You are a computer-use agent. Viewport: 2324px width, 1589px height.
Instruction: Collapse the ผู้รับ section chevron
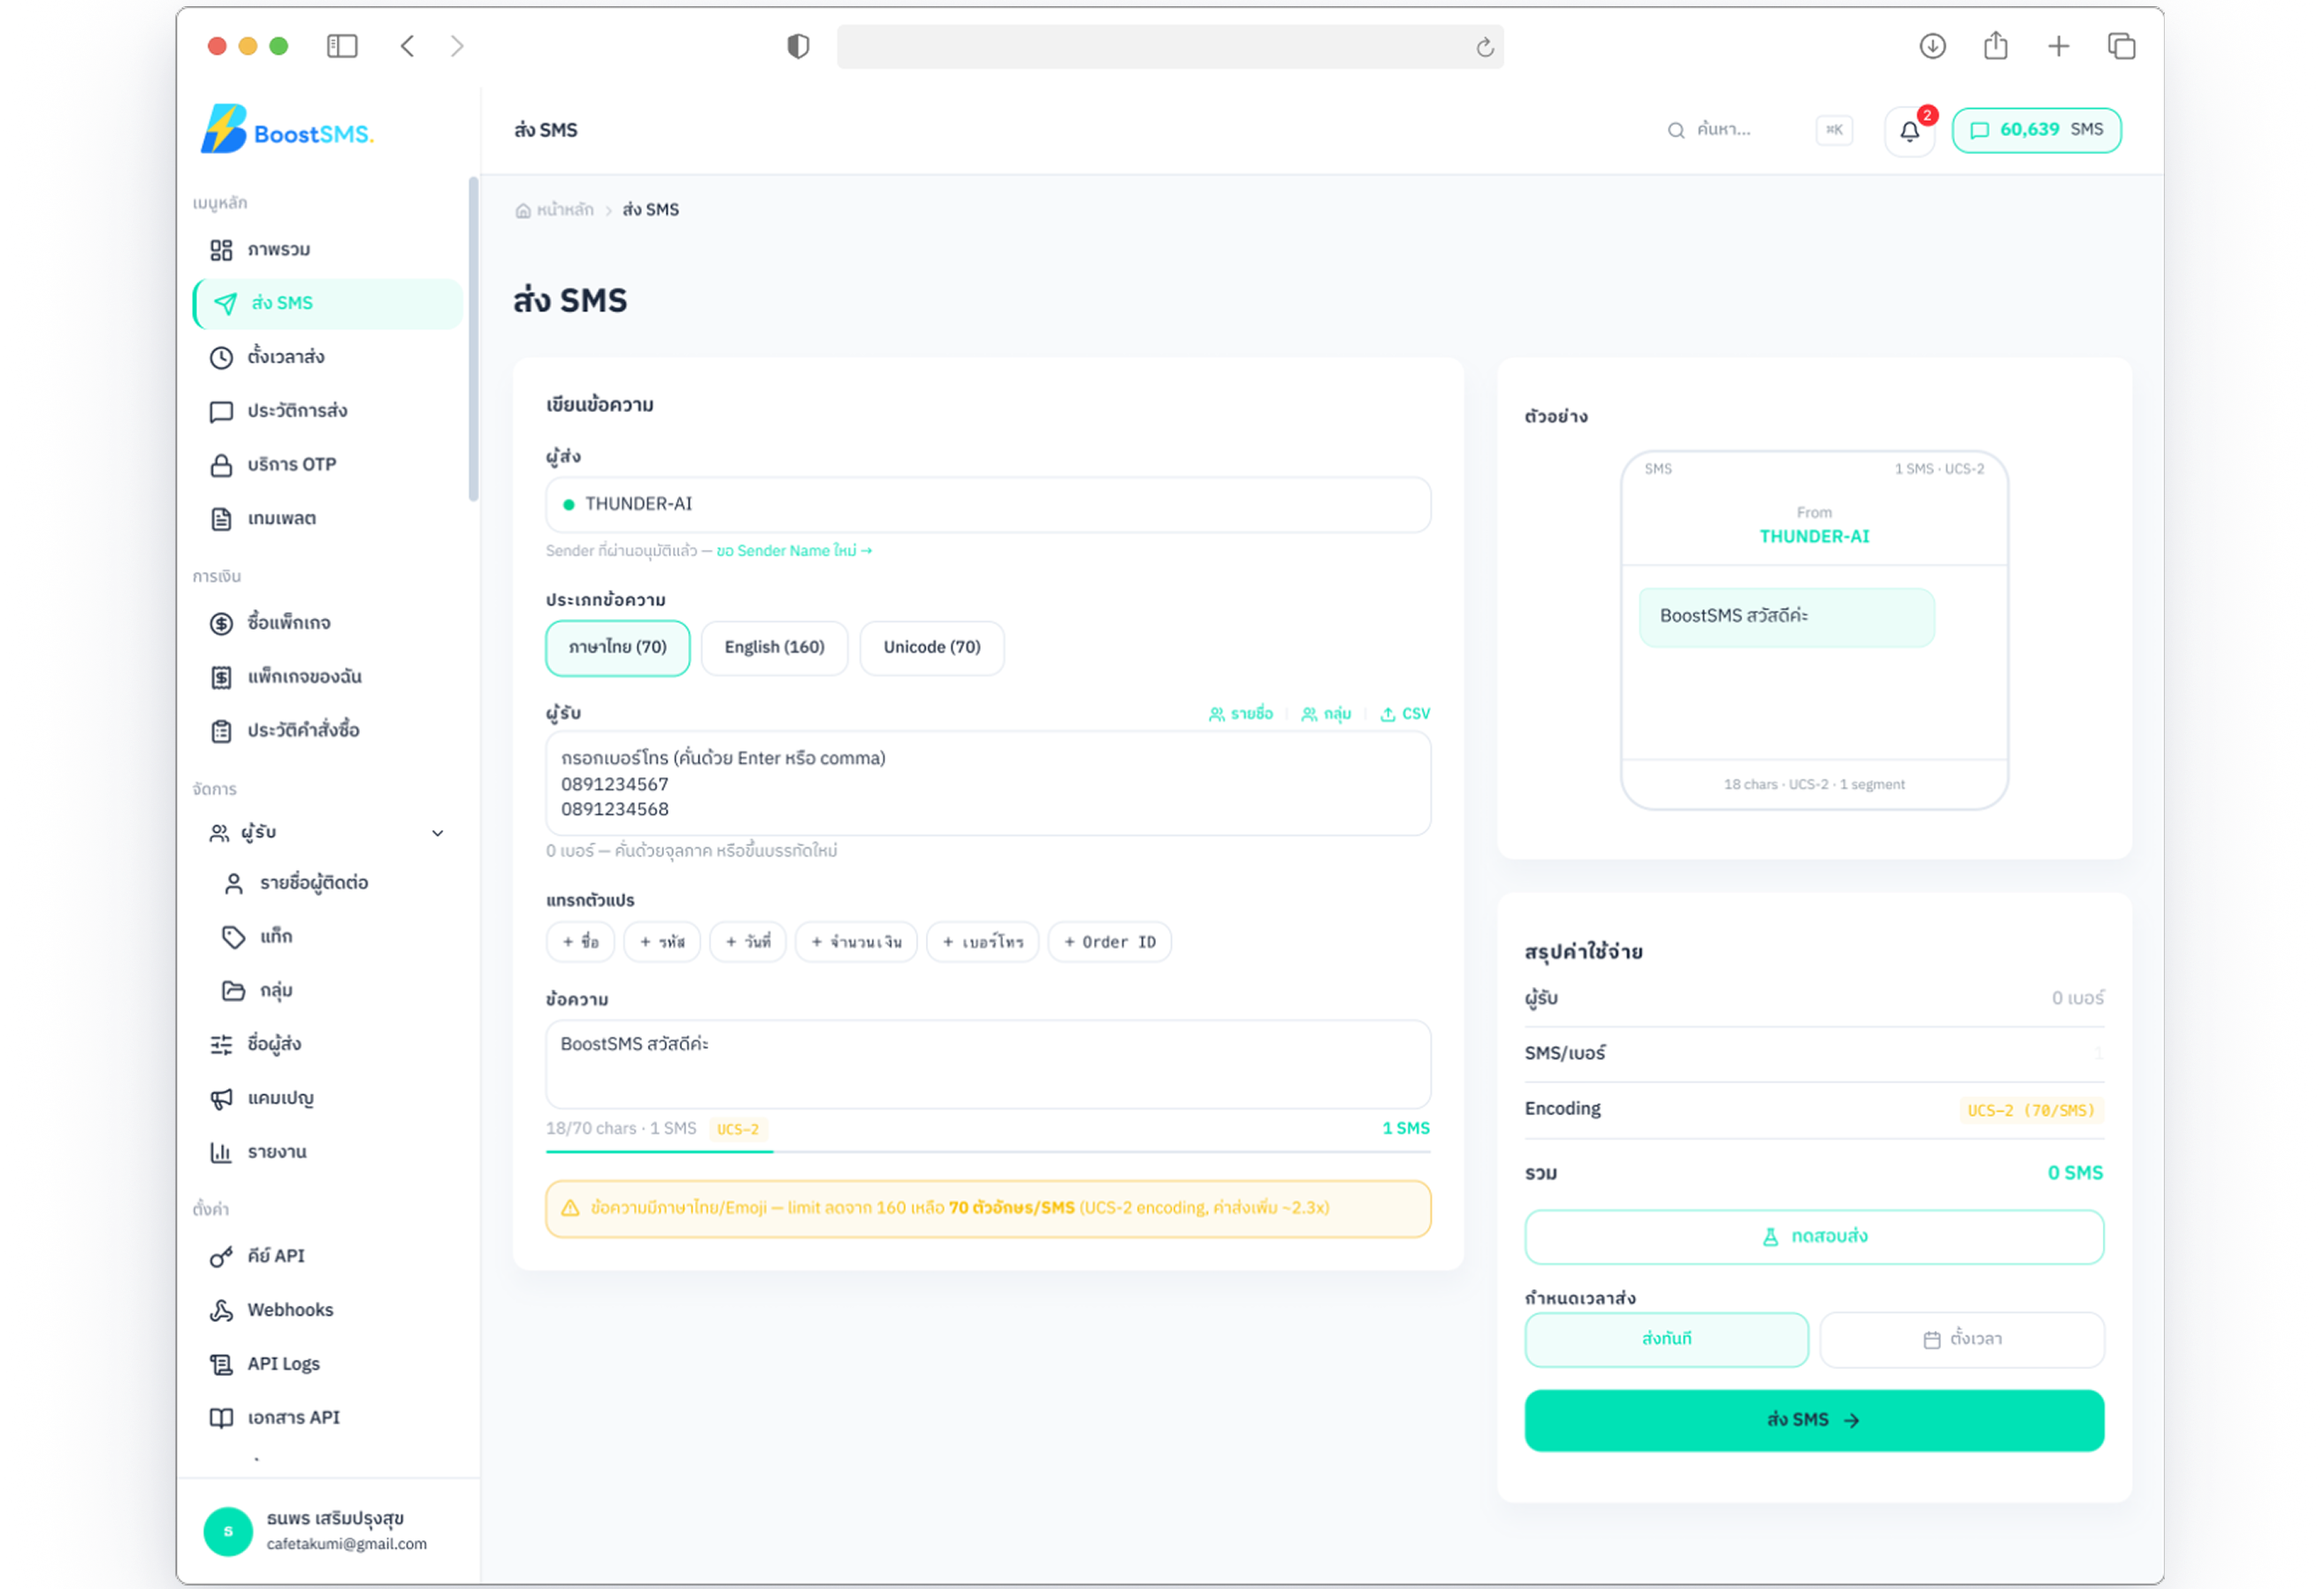pos(437,832)
